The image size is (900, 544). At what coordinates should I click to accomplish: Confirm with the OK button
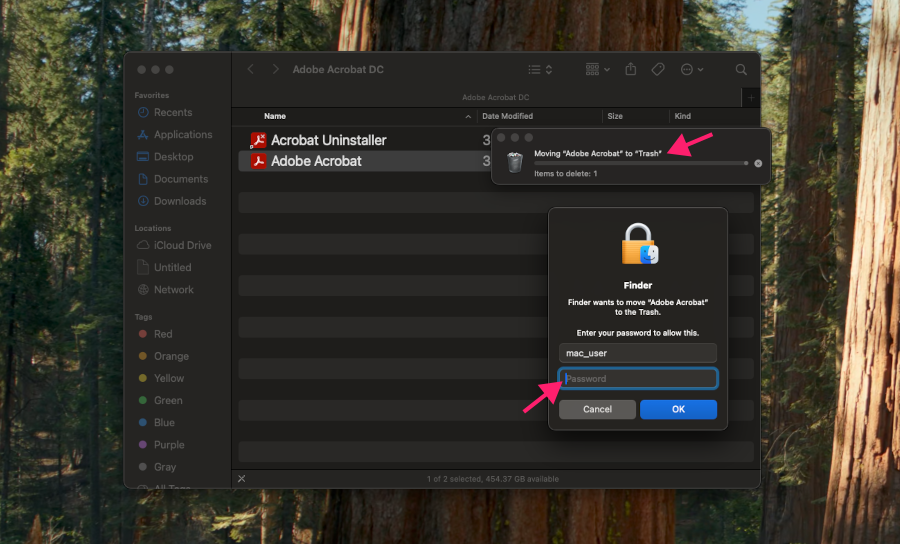click(x=678, y=409)
